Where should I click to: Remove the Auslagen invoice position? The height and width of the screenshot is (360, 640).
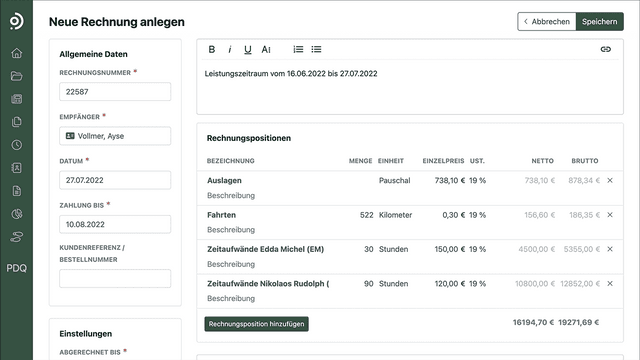point(610,180)
